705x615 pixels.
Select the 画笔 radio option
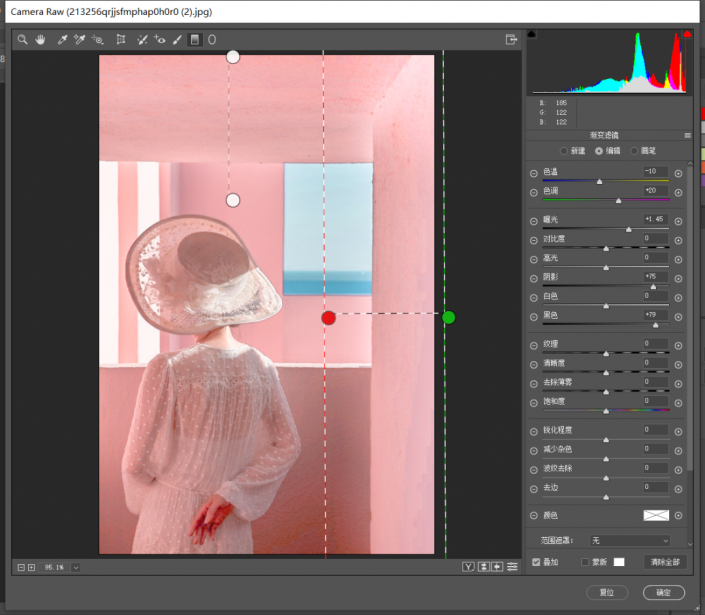[x=635, y=151]
